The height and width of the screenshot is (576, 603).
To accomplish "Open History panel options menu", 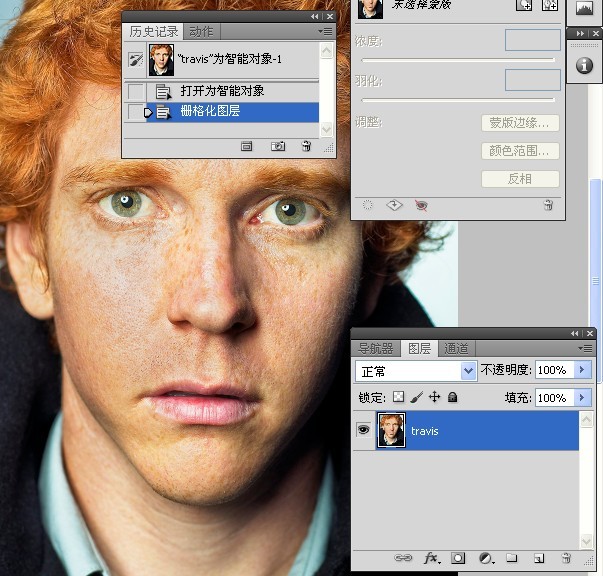I will pos(325,32).
